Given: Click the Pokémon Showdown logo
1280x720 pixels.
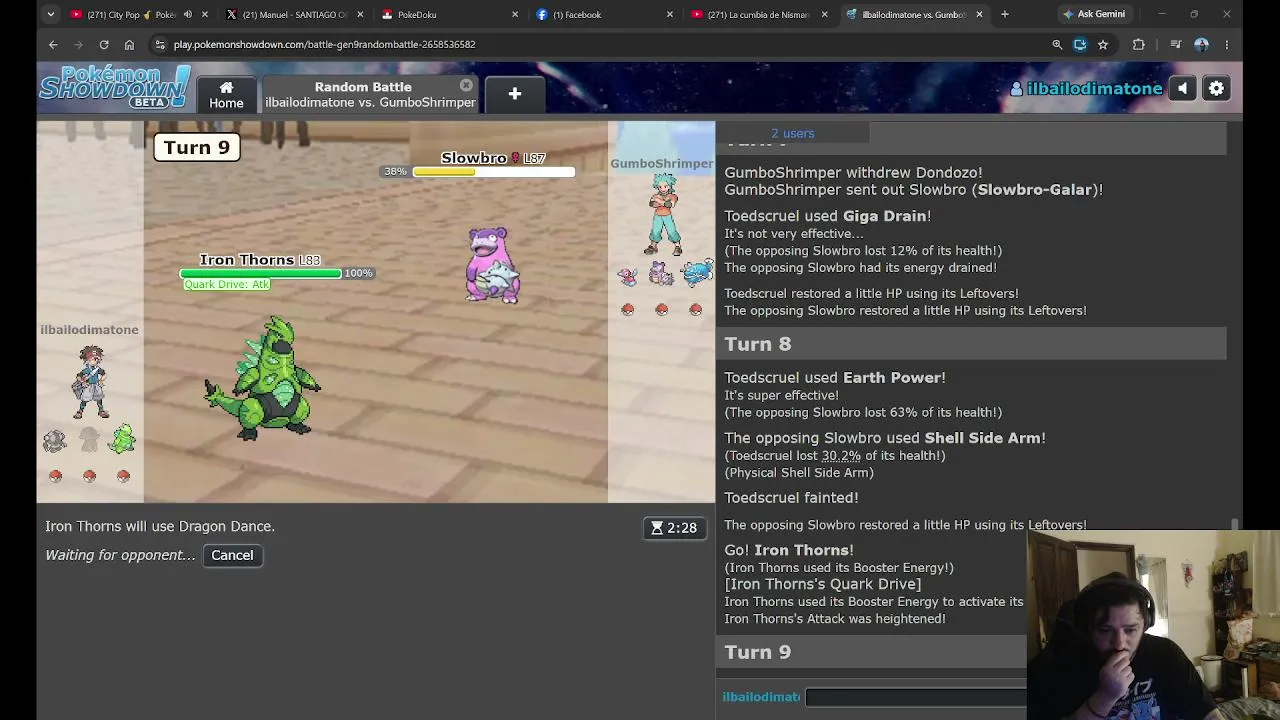Looking at the screenshot, I should tap(115, 87).
